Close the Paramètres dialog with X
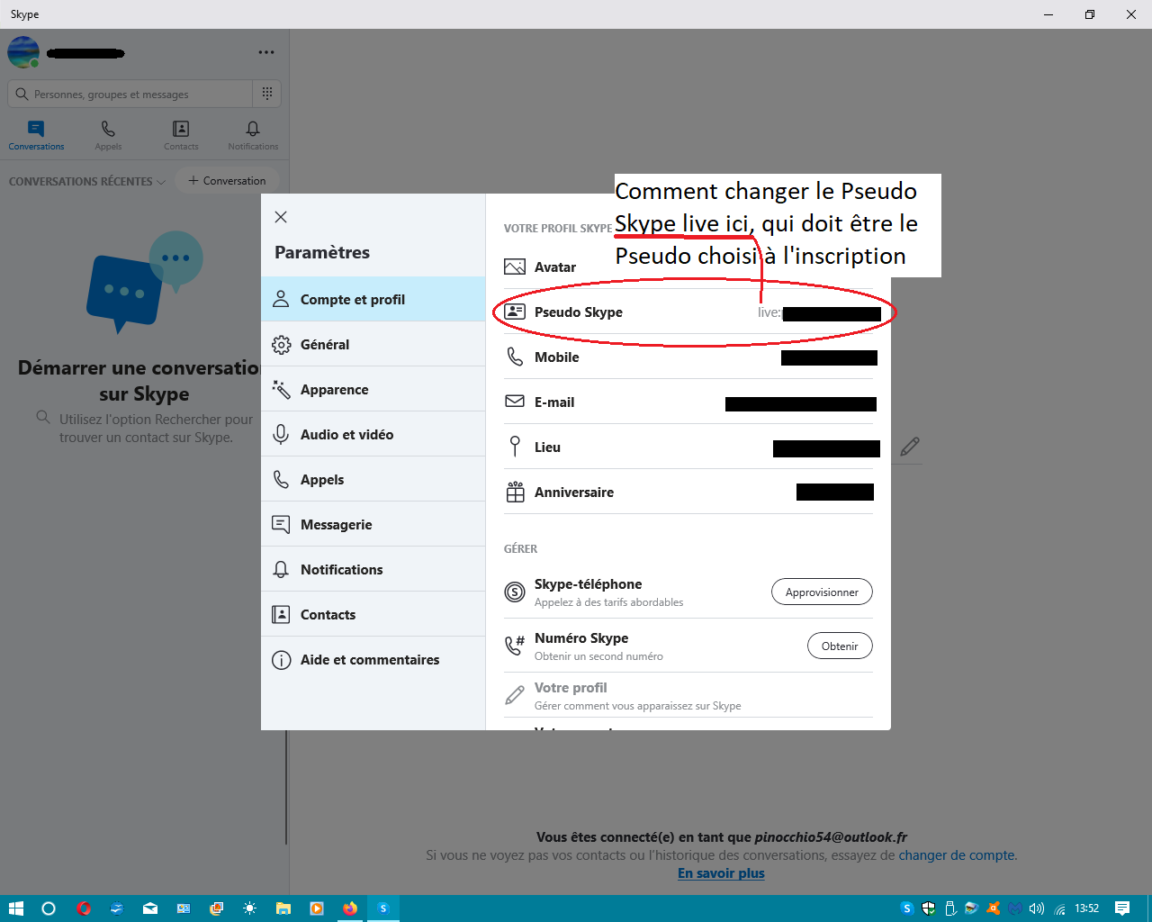This screenshot has width=1152, height=922. [x=281, y=217]
